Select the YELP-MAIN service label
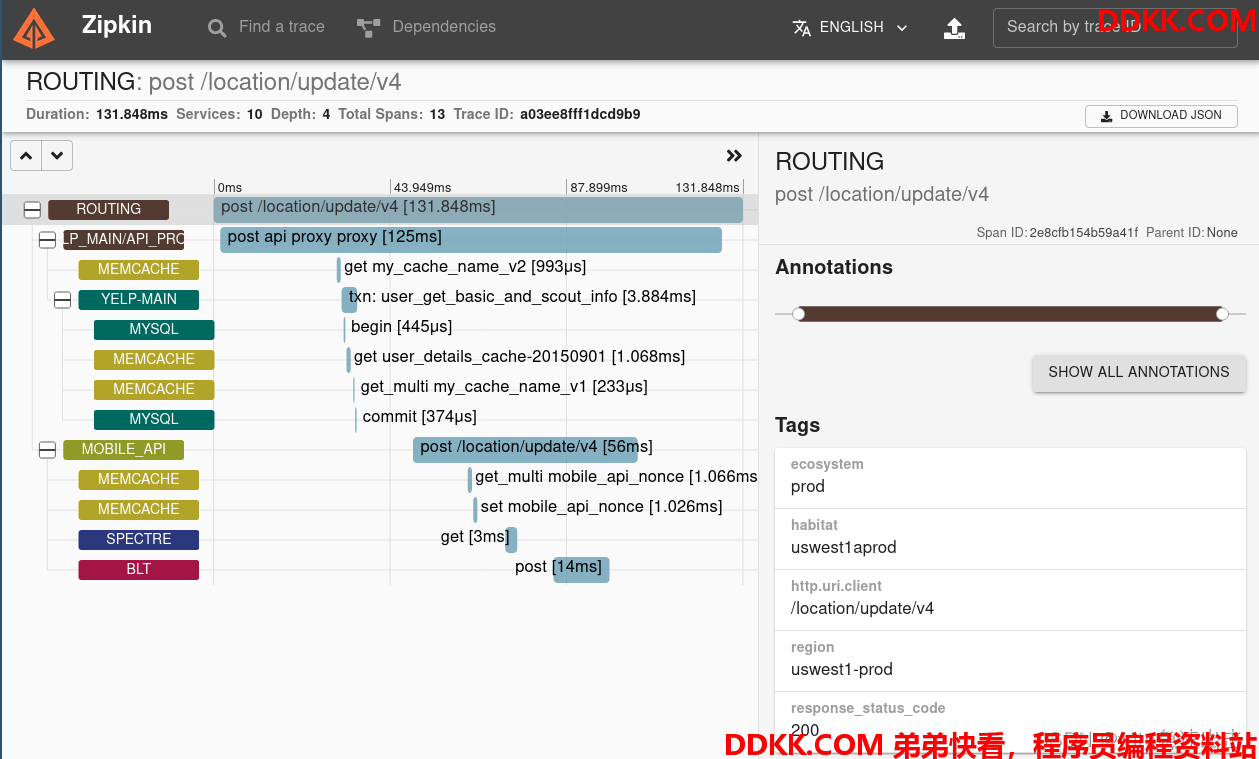Screen dimensions: 1259x759 coord(139,300)
